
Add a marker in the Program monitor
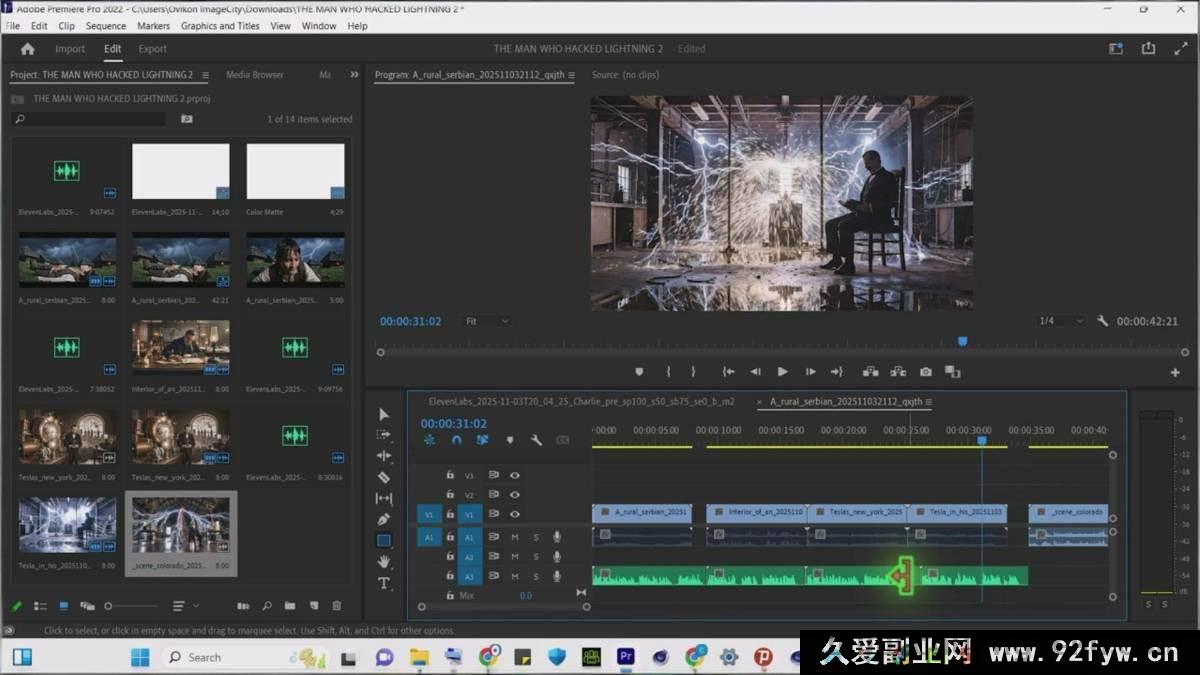(x=639, y=372)
